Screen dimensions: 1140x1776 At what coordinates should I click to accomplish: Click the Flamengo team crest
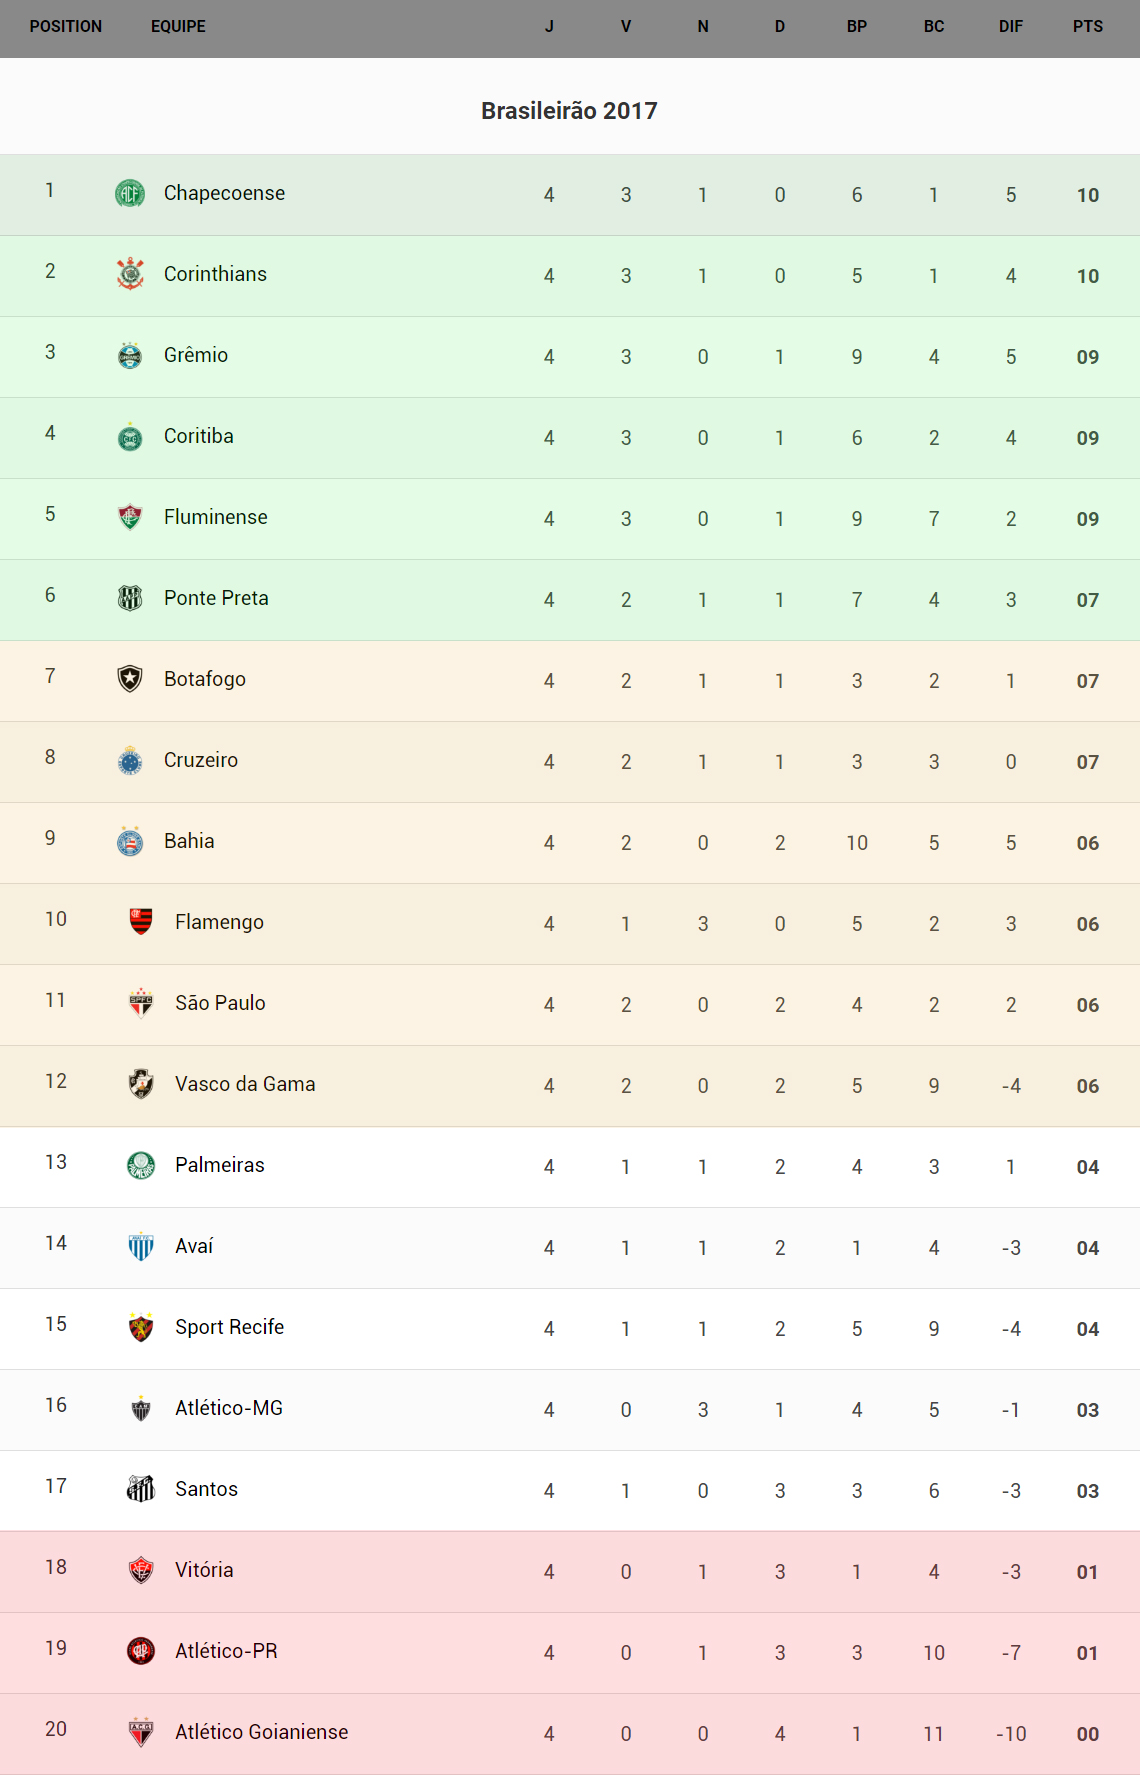click(141, 921)
